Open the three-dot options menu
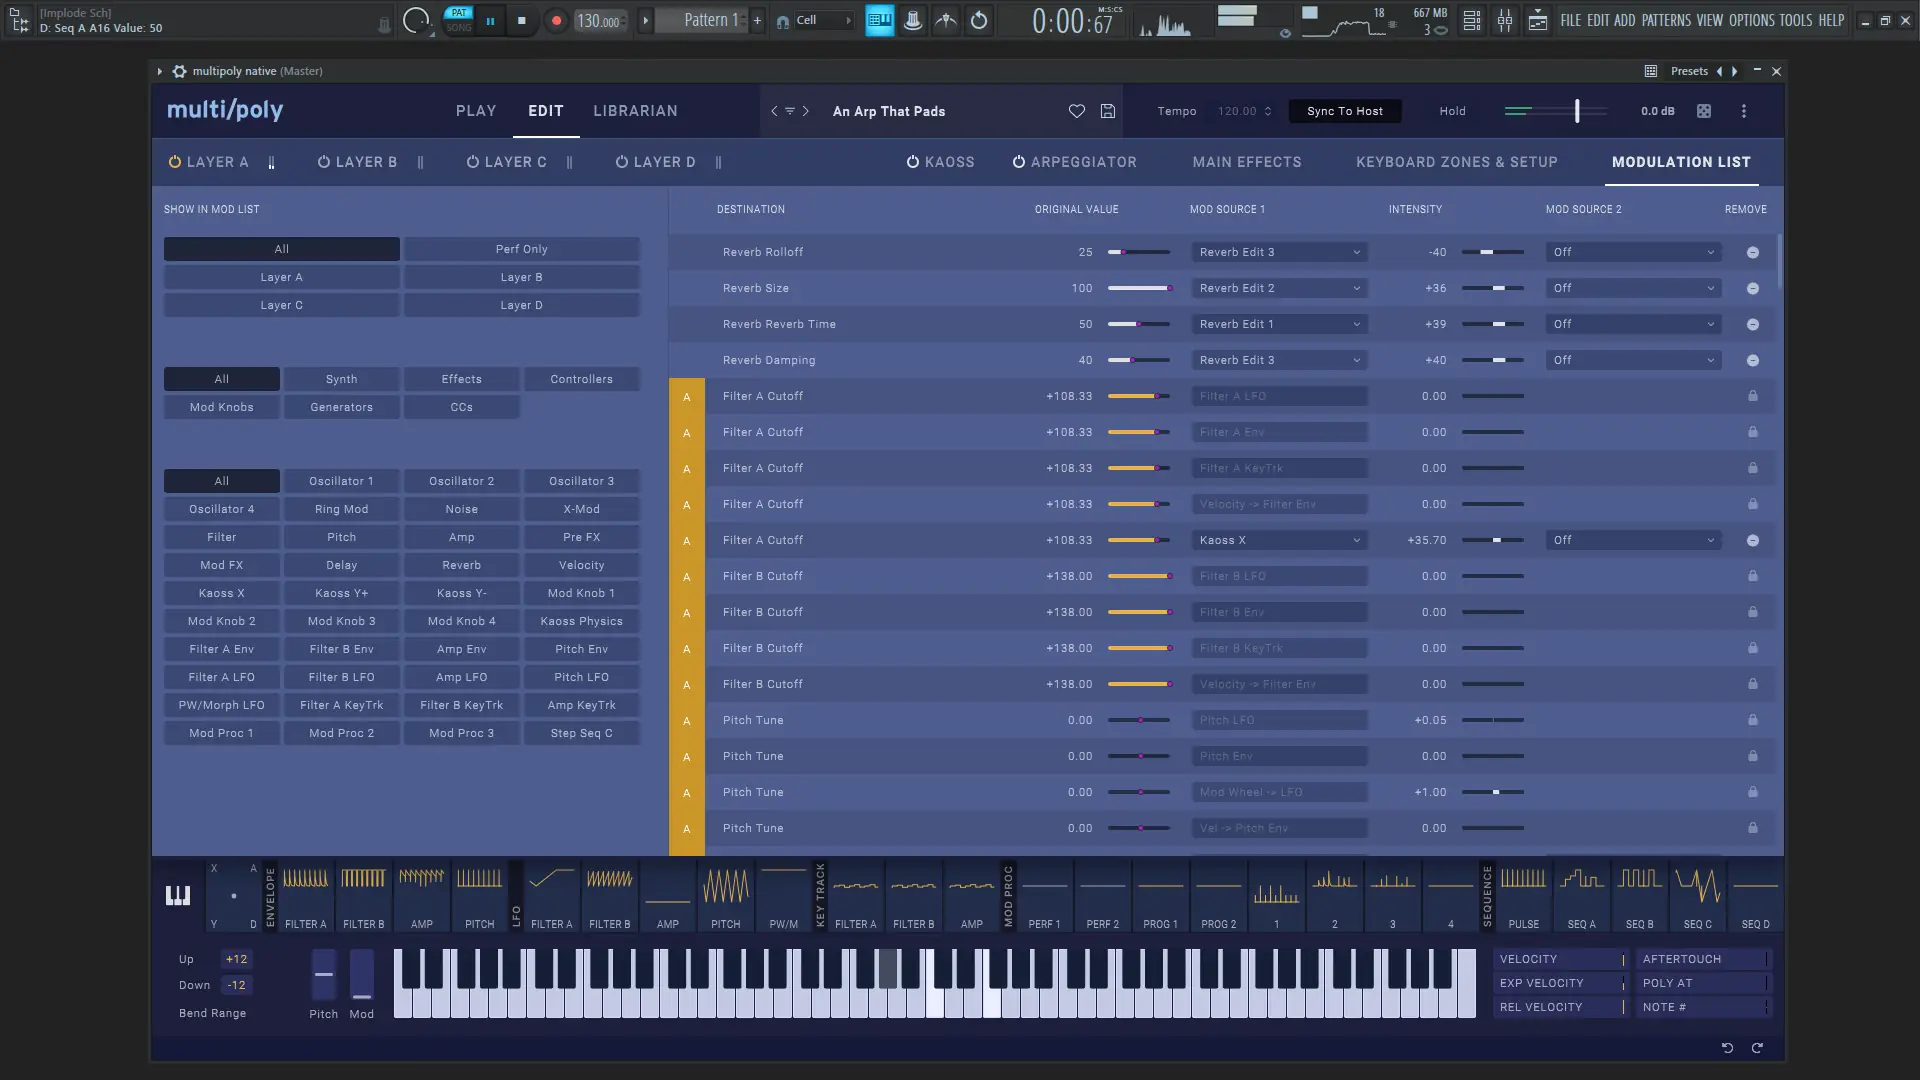 coord(1743,111)
